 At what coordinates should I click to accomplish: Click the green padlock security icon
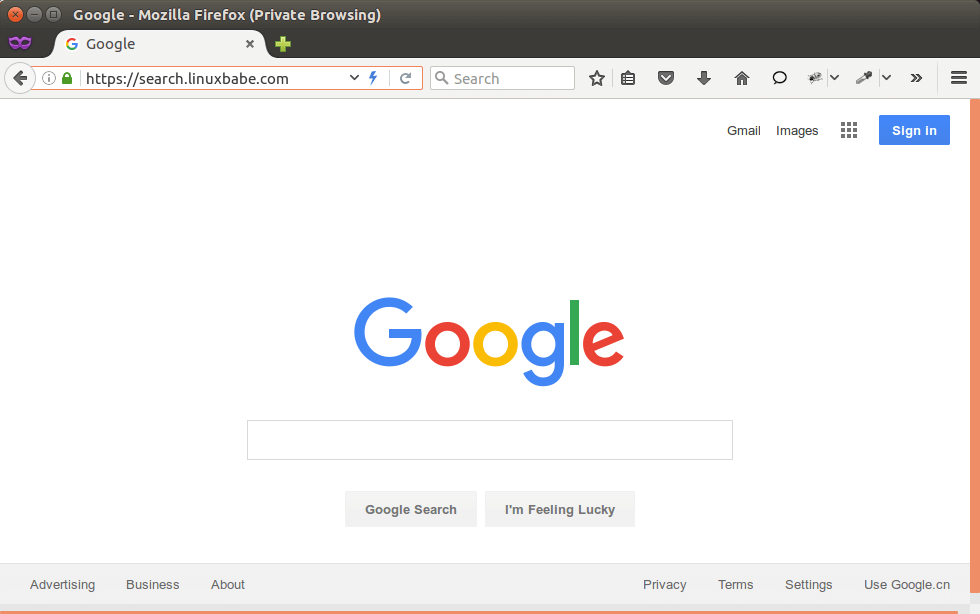tap(67, 78)
